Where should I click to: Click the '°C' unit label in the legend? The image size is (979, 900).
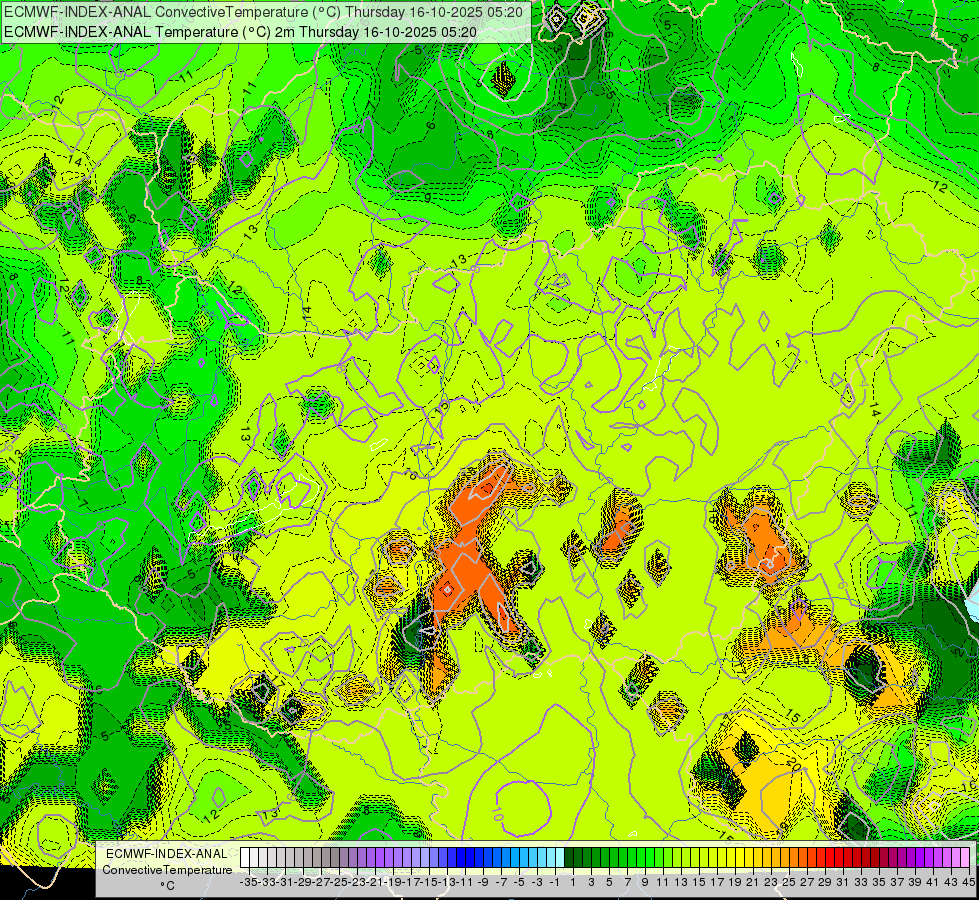(x=167, y=886)
